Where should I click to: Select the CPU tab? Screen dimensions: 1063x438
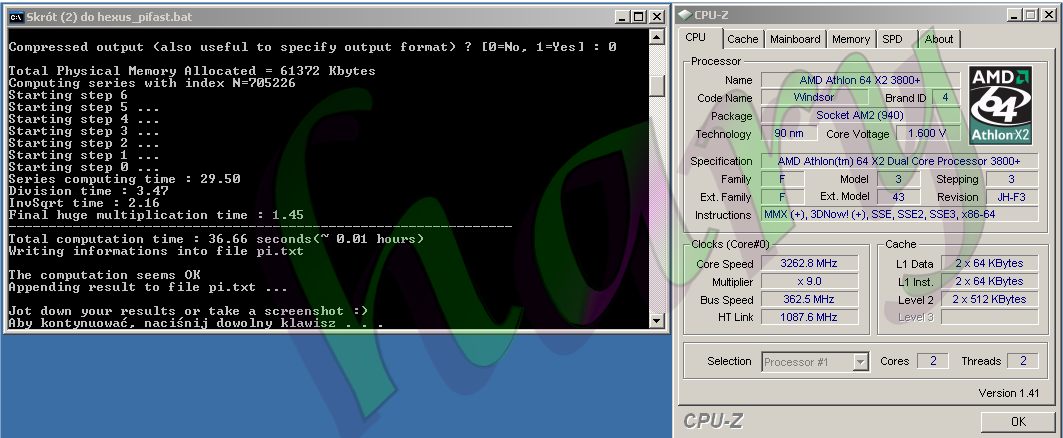(x=696, y=38)
